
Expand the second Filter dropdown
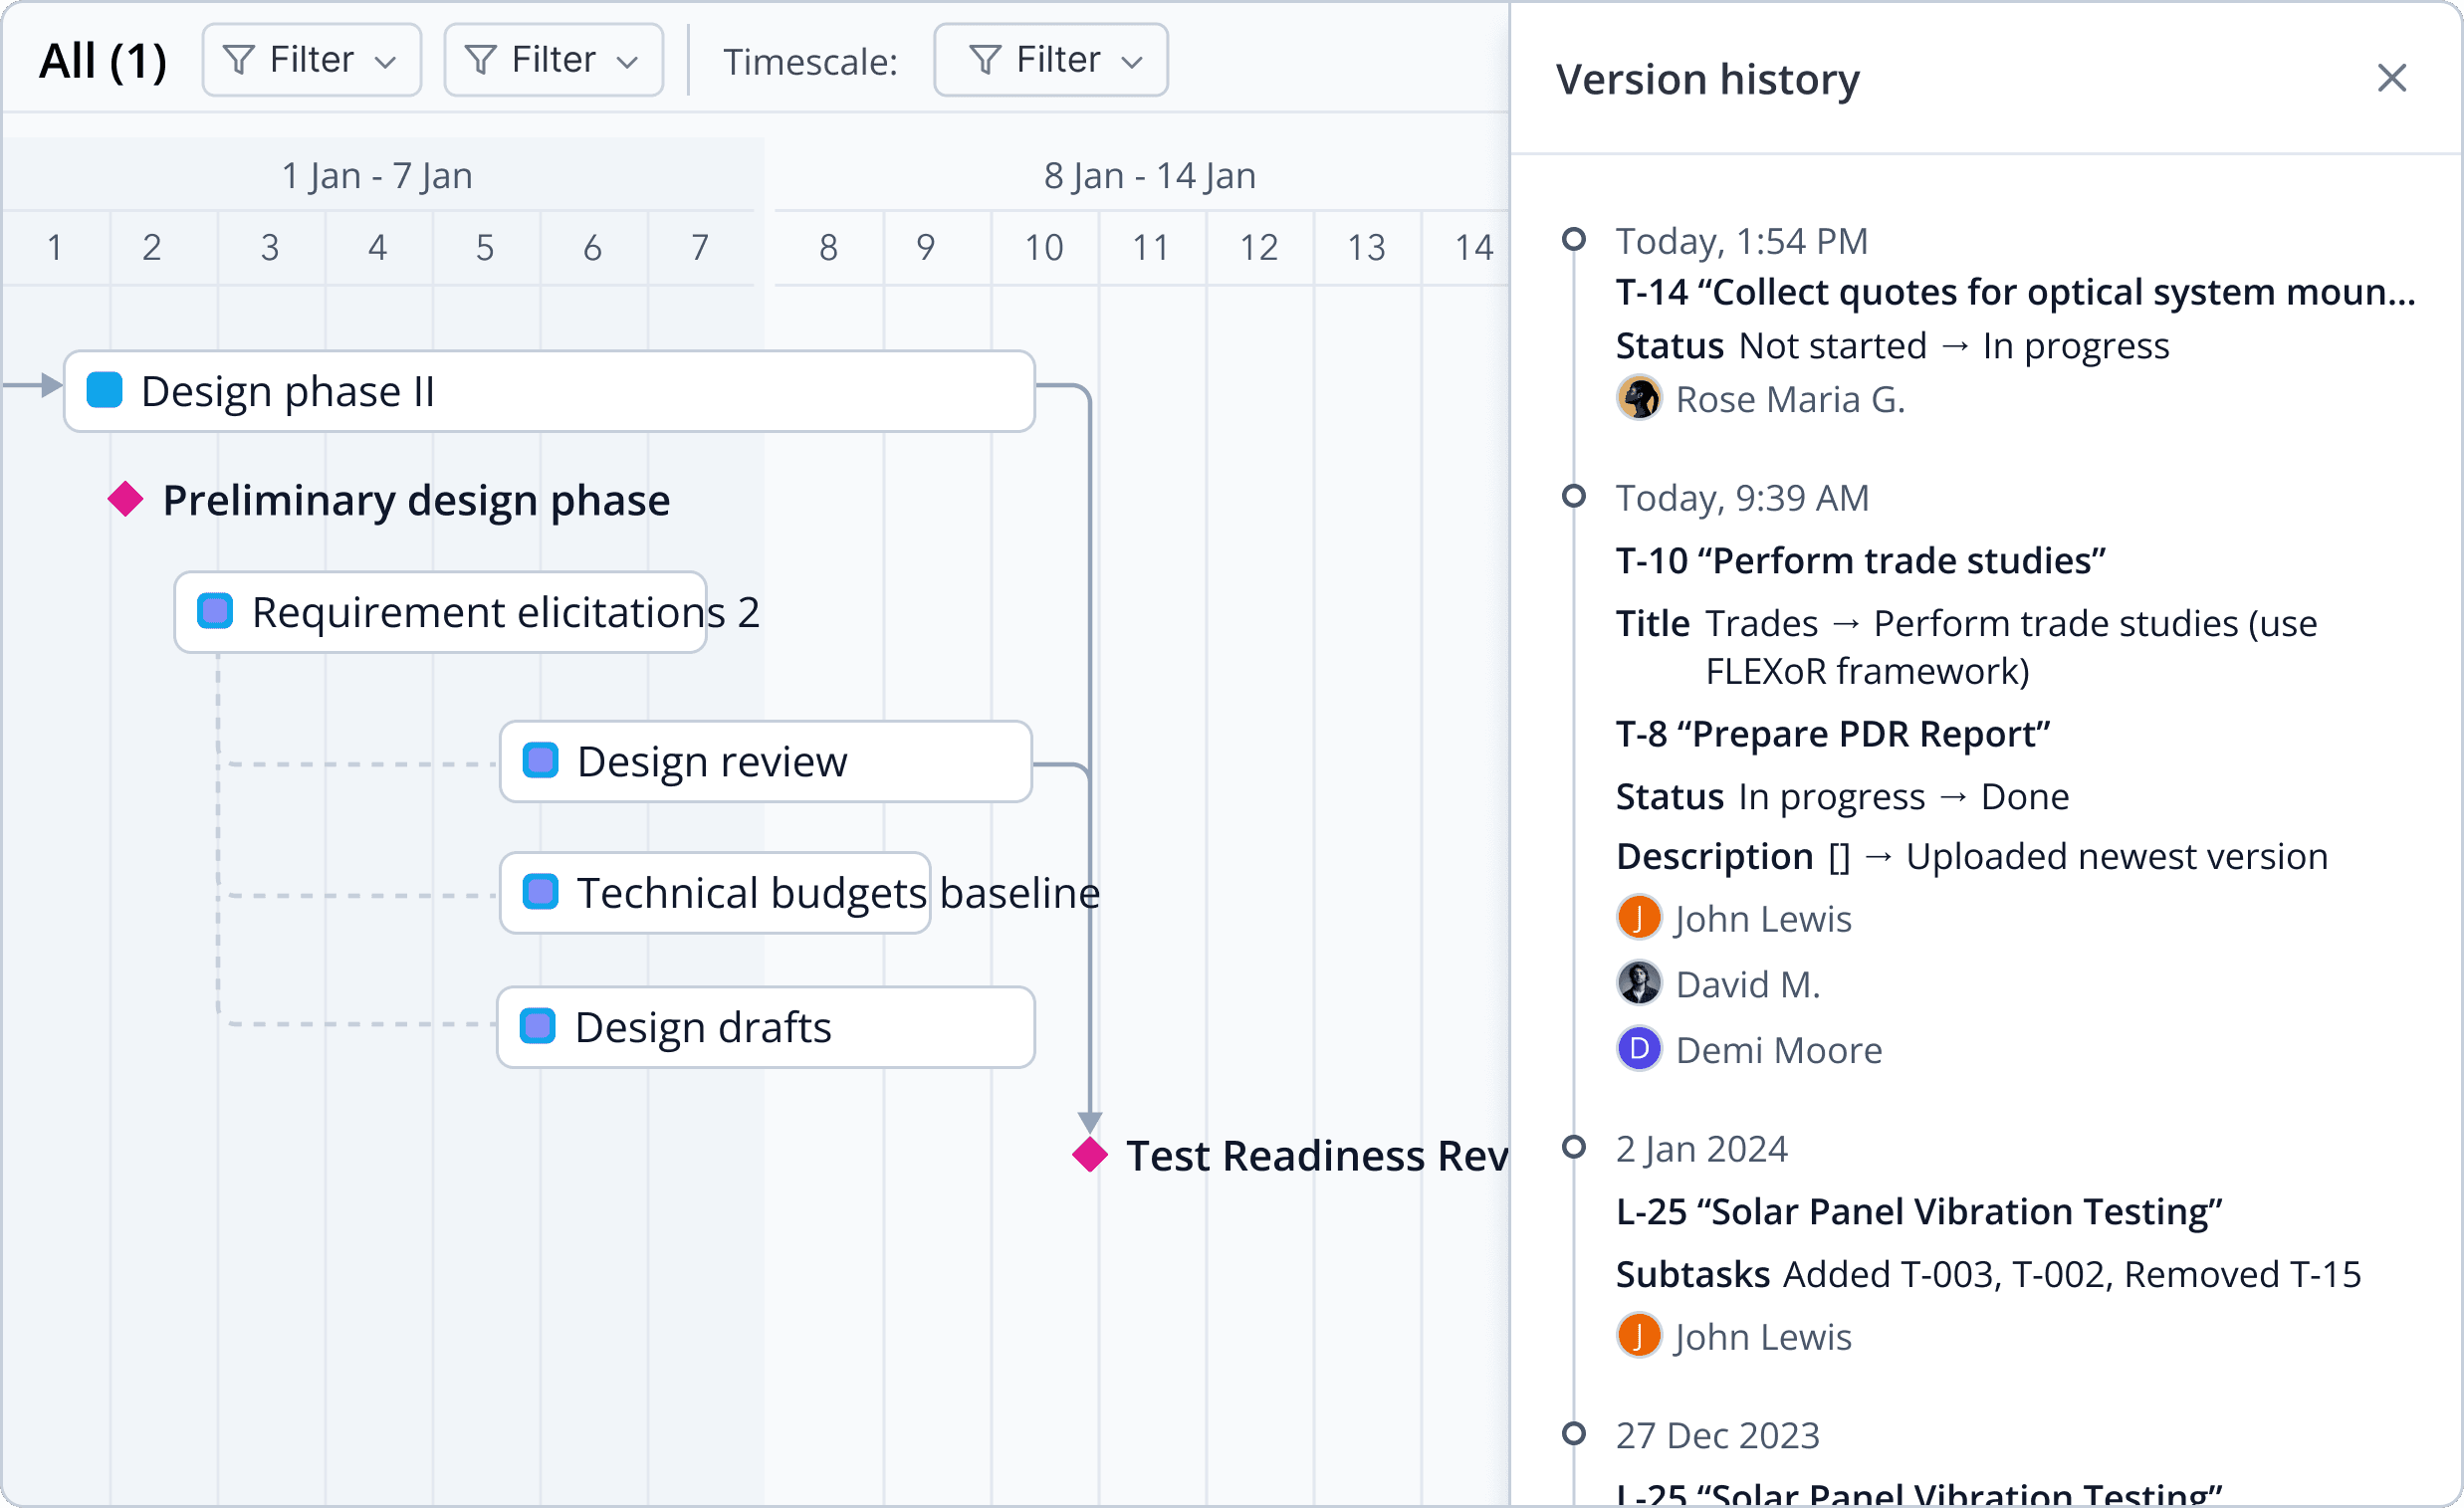[552, 58]
